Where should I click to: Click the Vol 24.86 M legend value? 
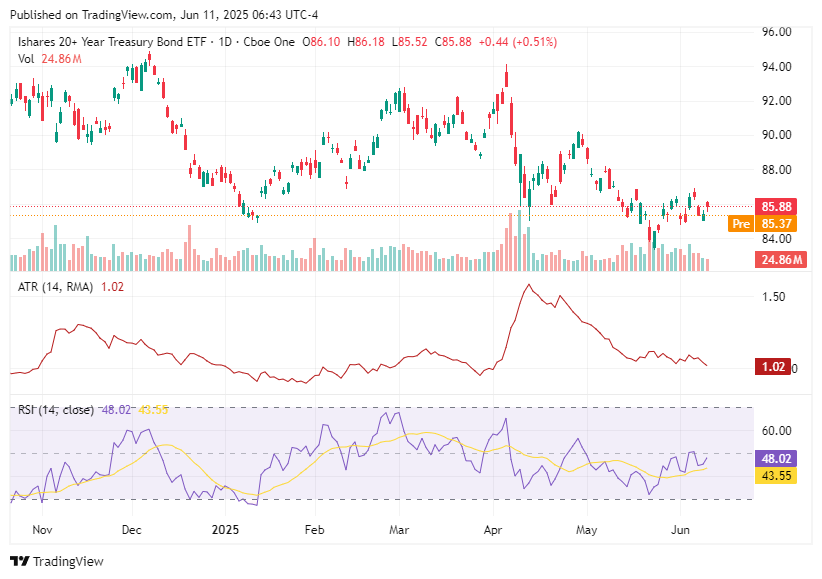61,59
